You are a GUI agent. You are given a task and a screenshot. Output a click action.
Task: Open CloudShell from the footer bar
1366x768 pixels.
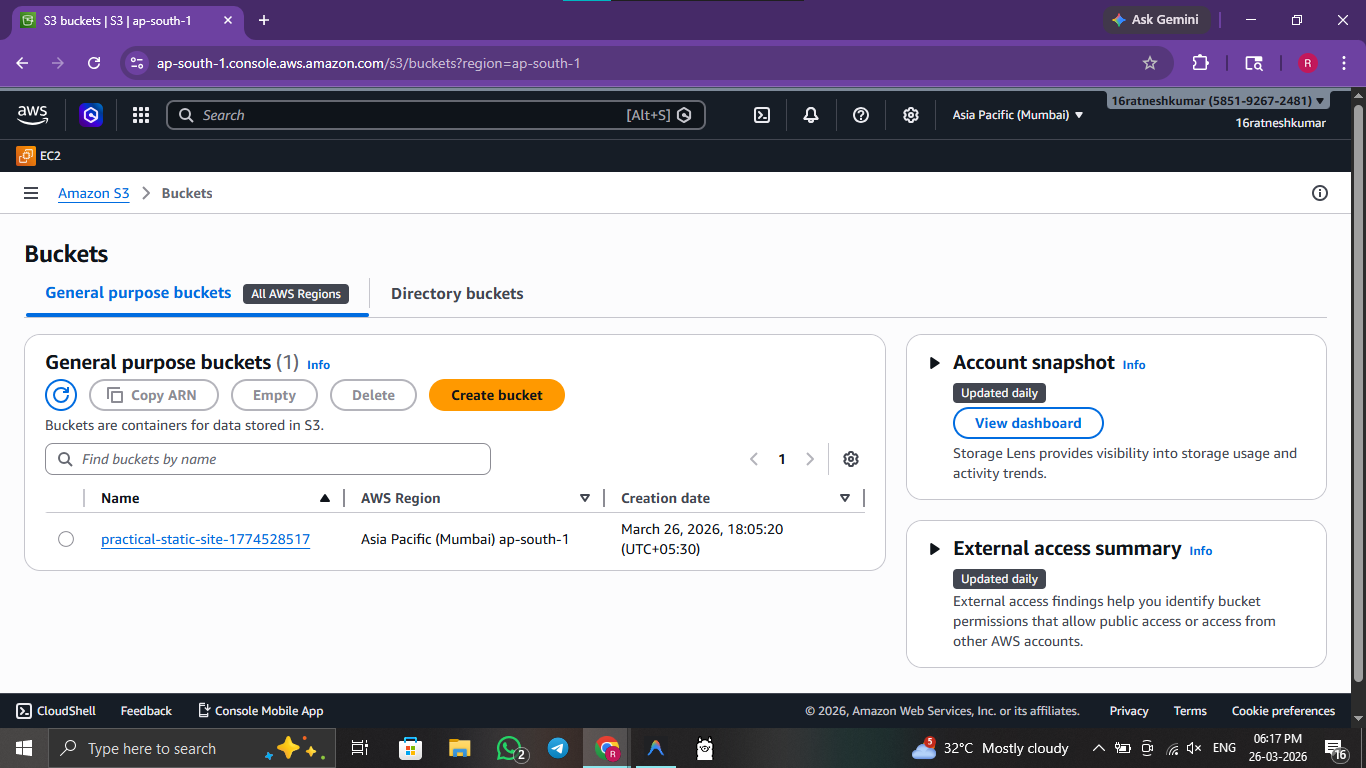click(x=56, y=711)
